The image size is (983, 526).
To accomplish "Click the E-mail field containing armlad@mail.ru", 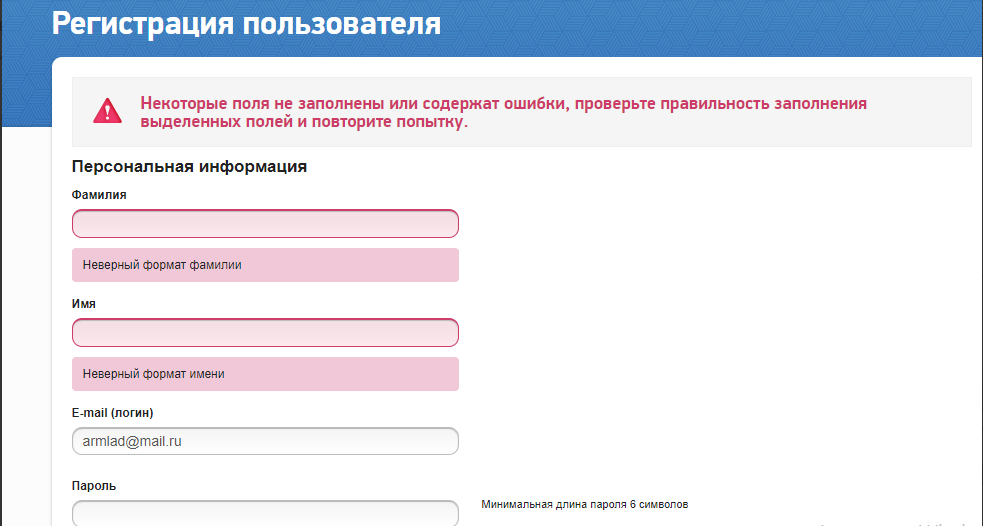I will pos(265,441).
